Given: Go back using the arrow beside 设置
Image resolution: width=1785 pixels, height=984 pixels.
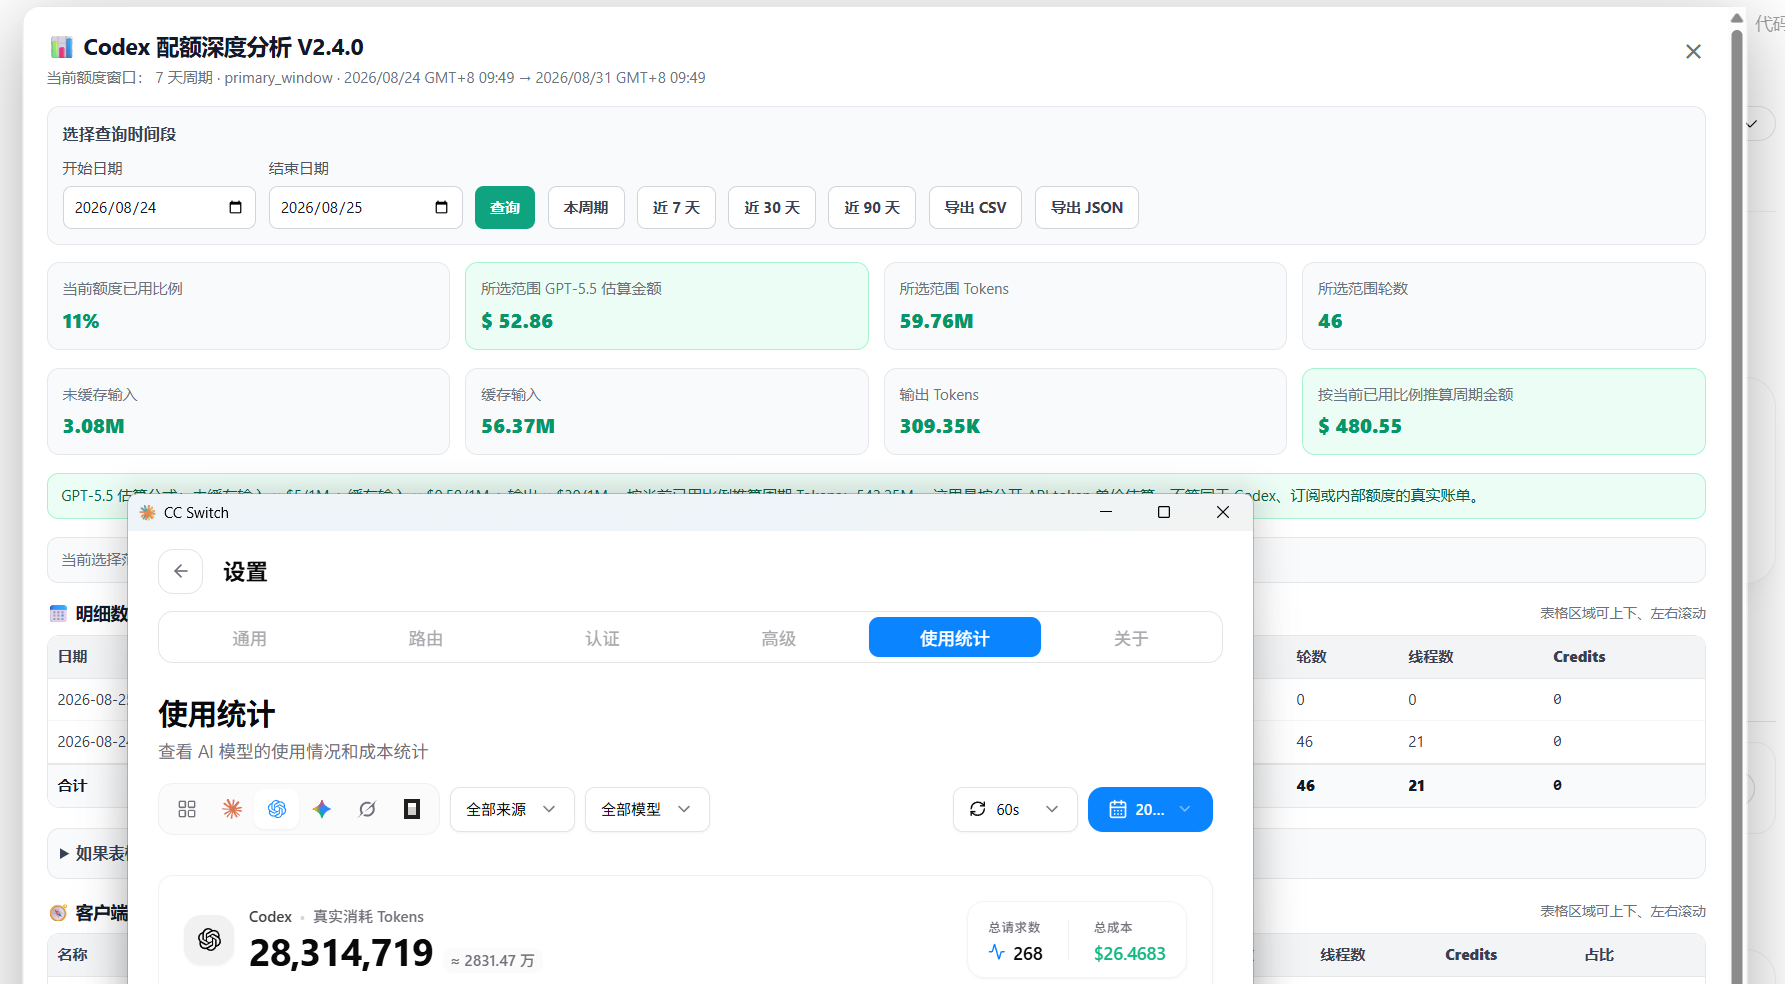Looking at the screenshot, I should point(181,571).
